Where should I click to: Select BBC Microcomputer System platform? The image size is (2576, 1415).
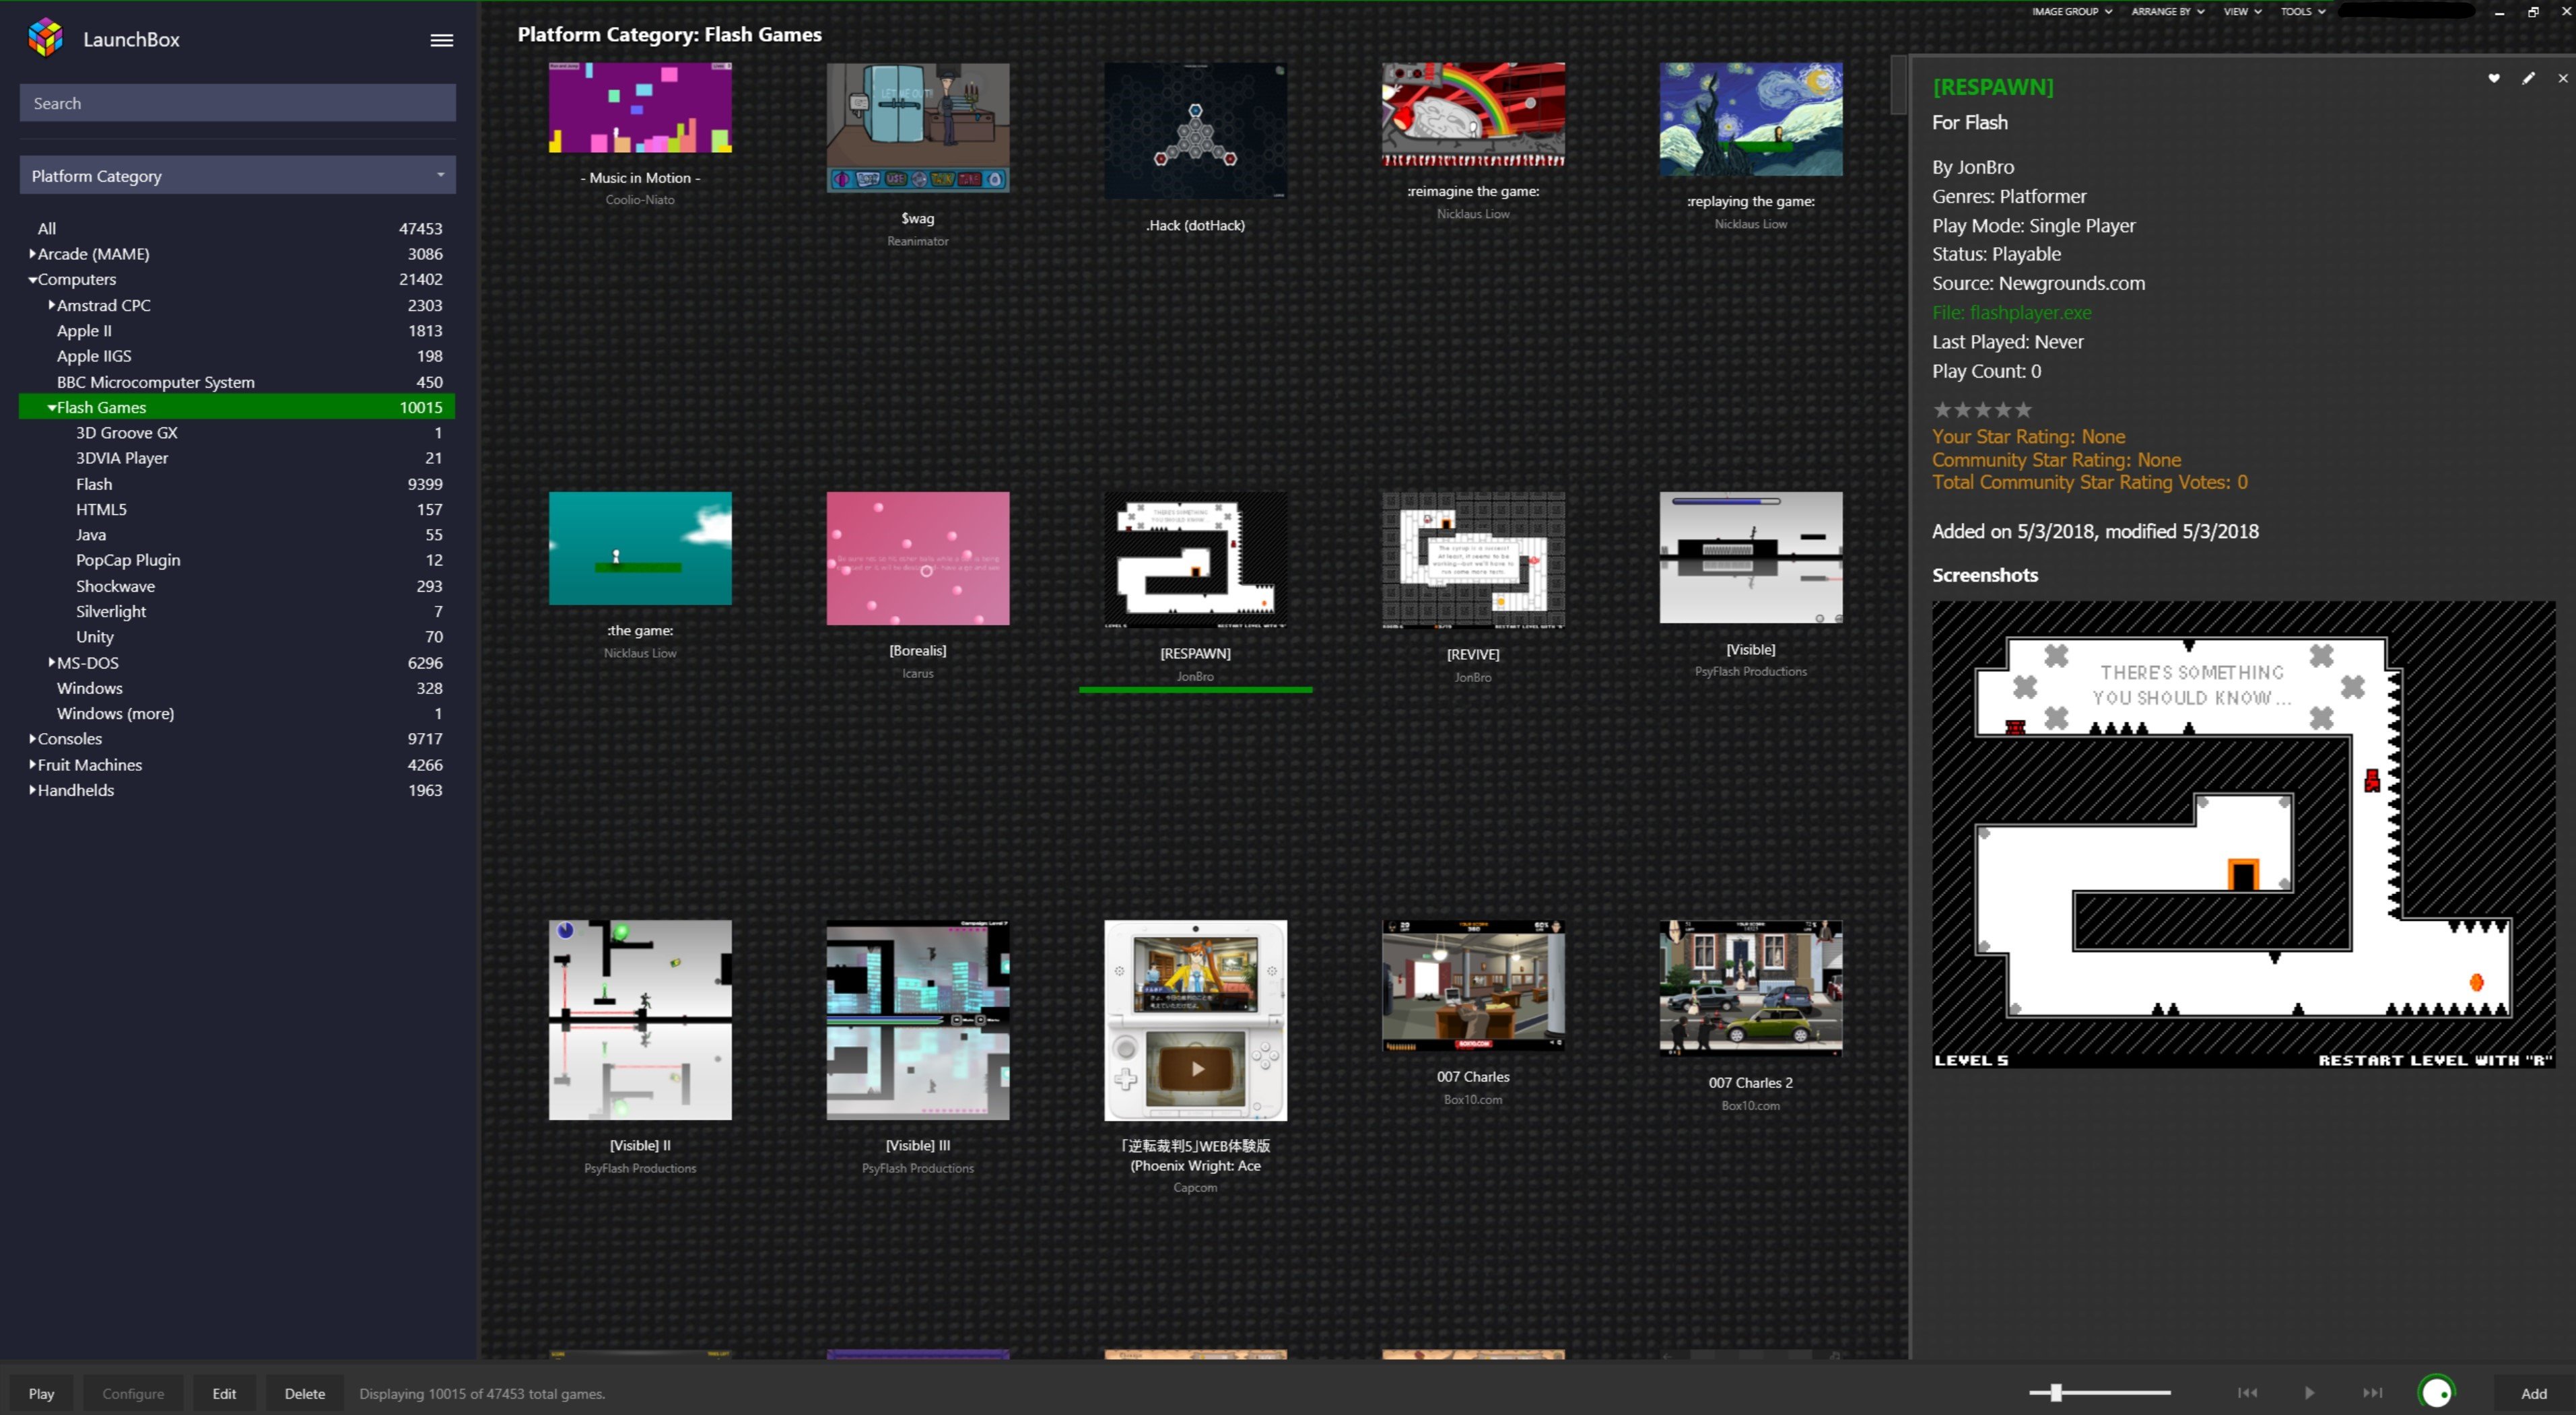click(238, 382)
